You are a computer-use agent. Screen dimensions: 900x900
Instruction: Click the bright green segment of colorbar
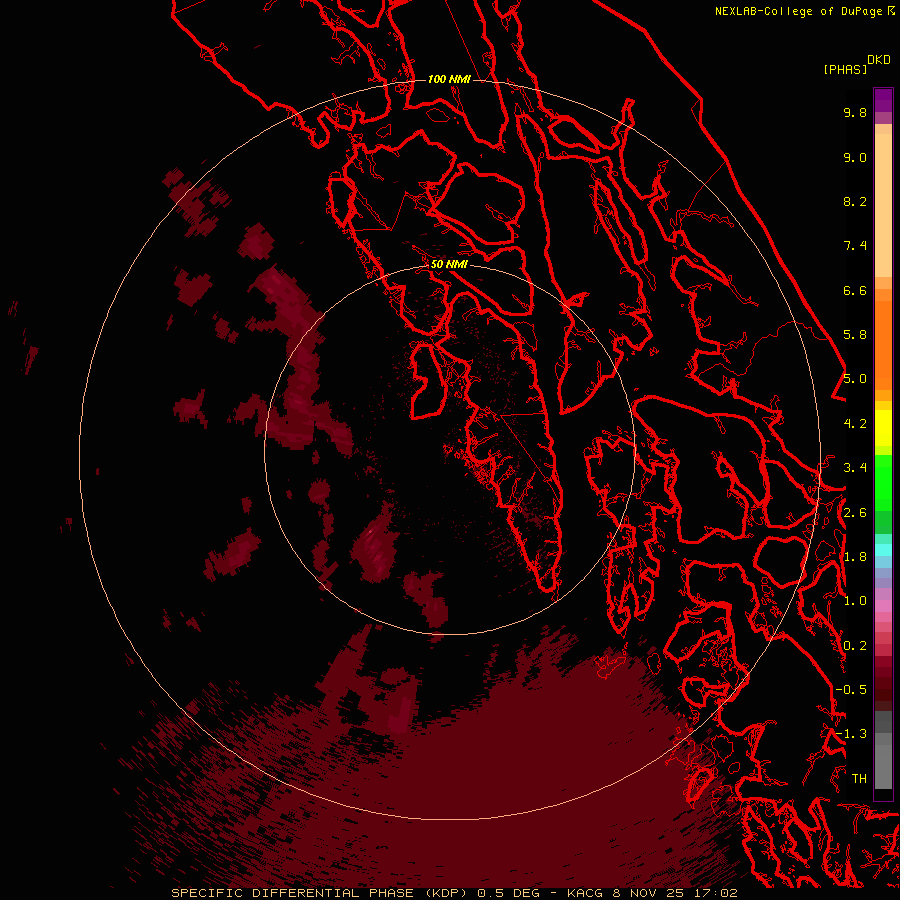coord(883,482)
